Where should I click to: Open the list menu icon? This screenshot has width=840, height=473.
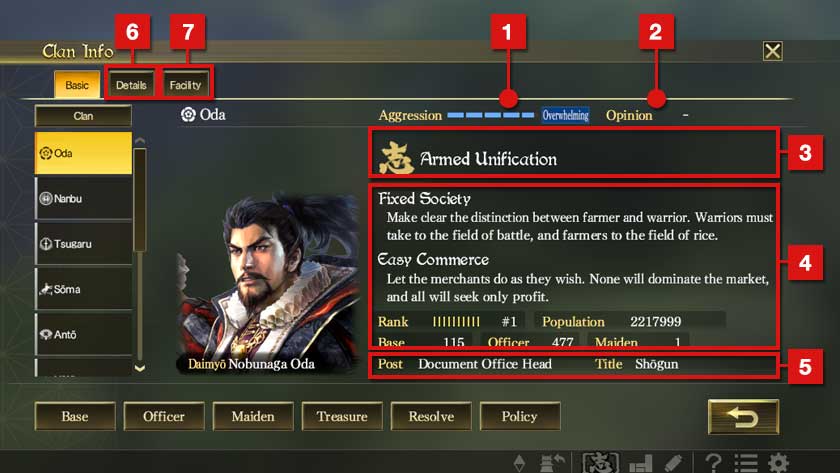pyautogui.click(x=746, y=463)
